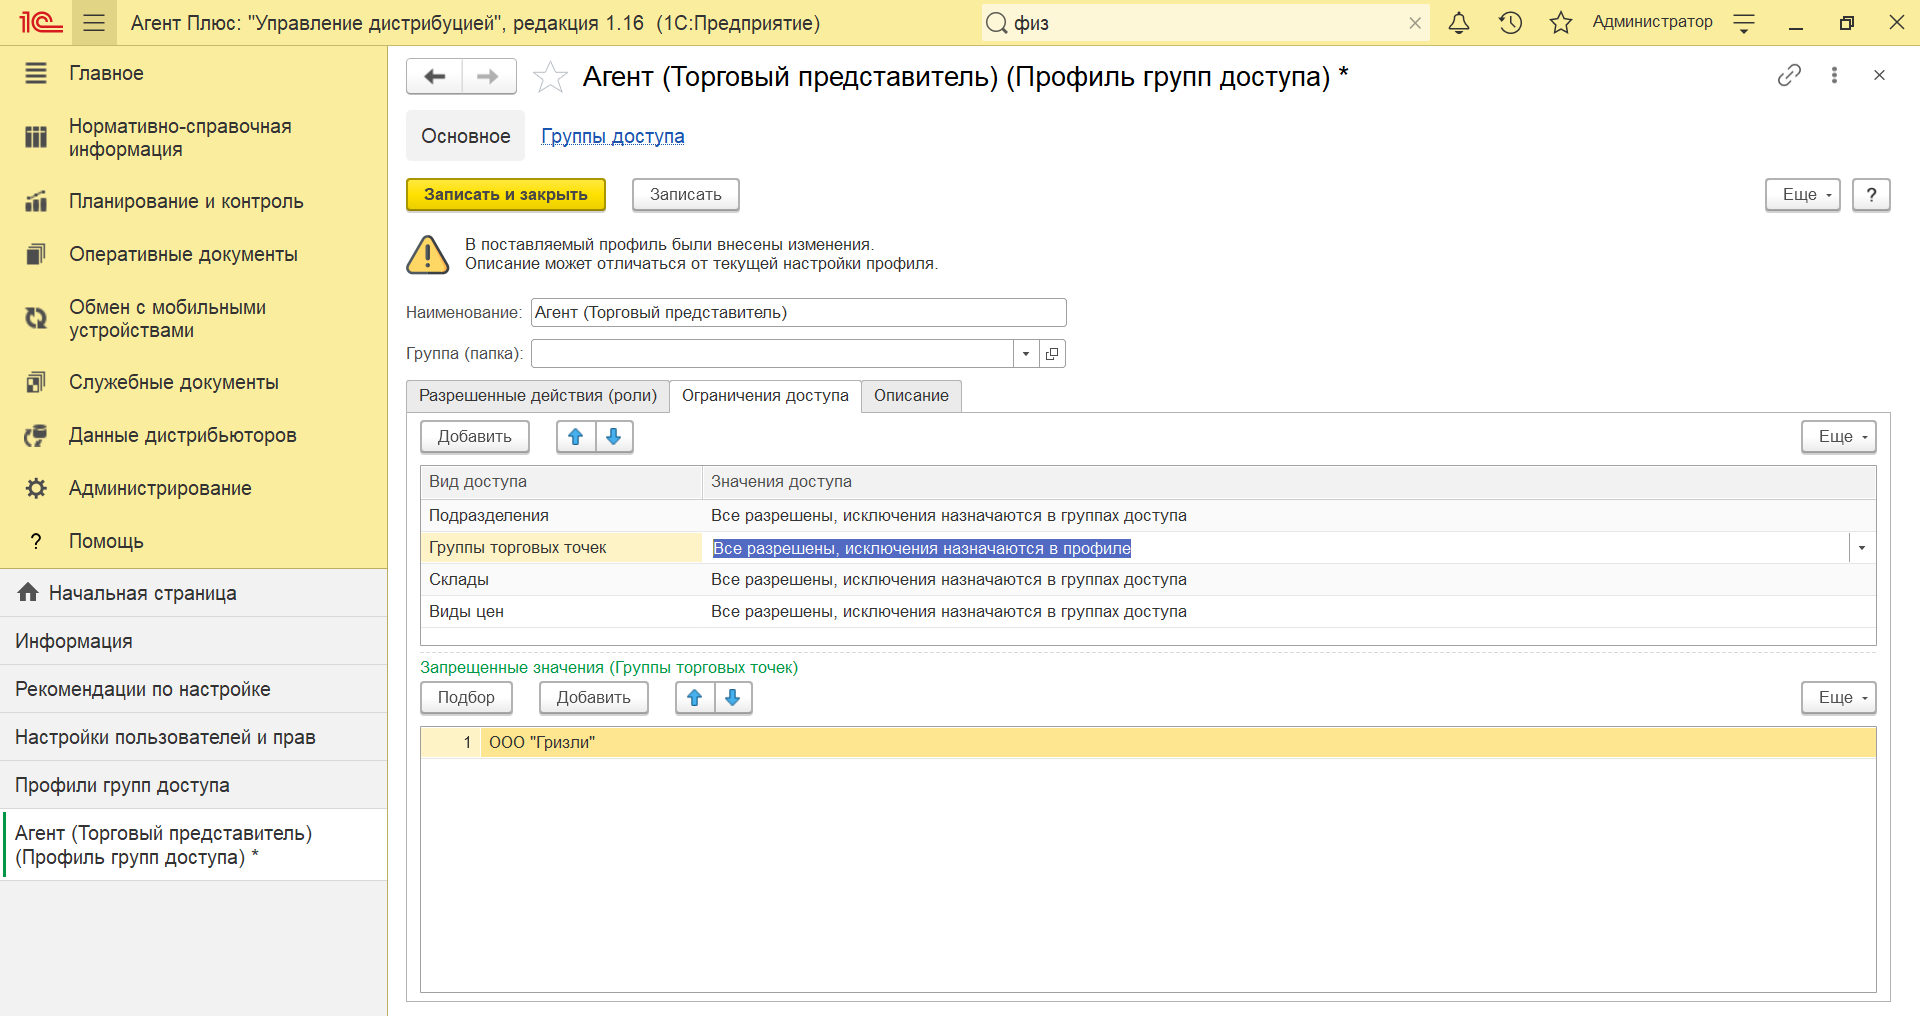The height and width of the screenshot is (1016, 1920).
Task: Switch to Ограничения доступа tab
Action: [765, 396]
